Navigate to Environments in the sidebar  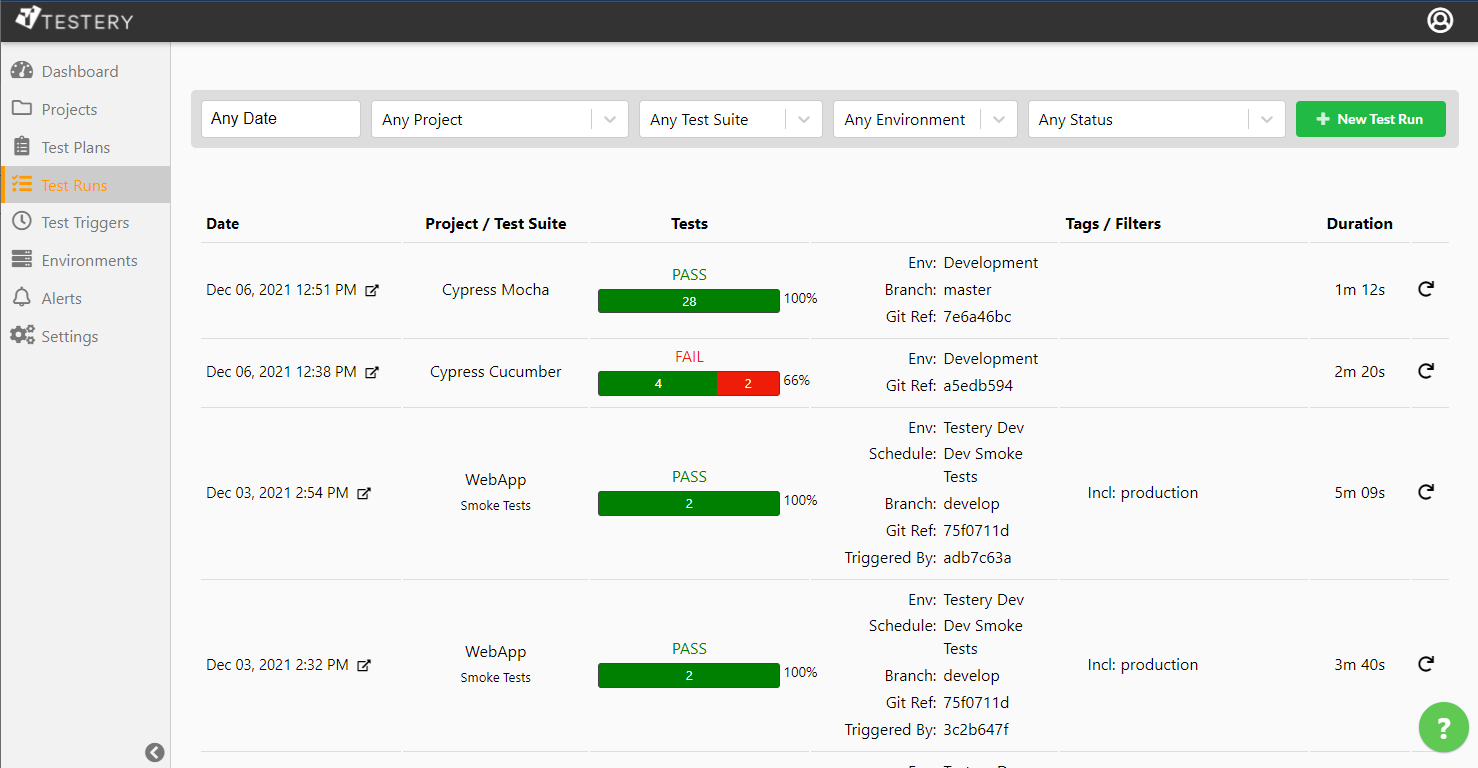pos(89,260)
